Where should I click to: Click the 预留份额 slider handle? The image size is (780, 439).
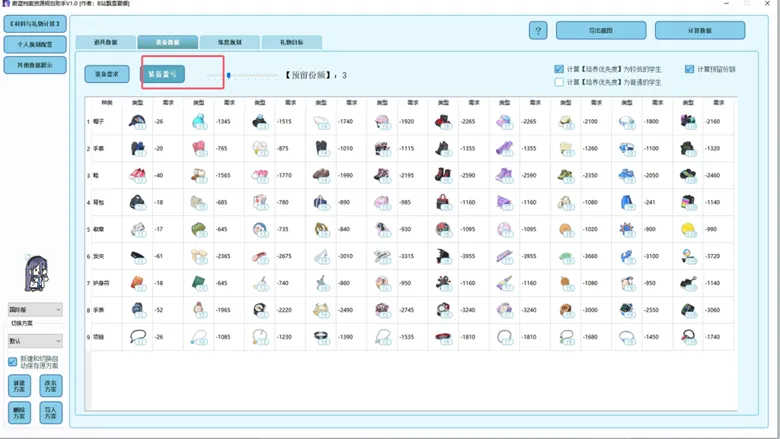[228, 76]
